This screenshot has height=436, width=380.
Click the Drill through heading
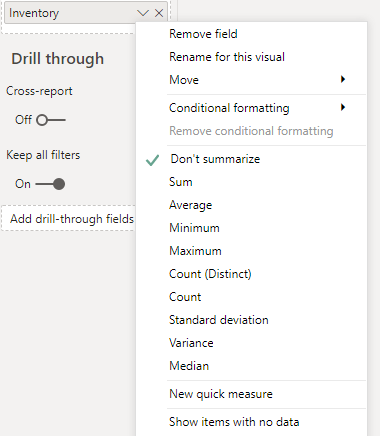click(x=58, y=59)
